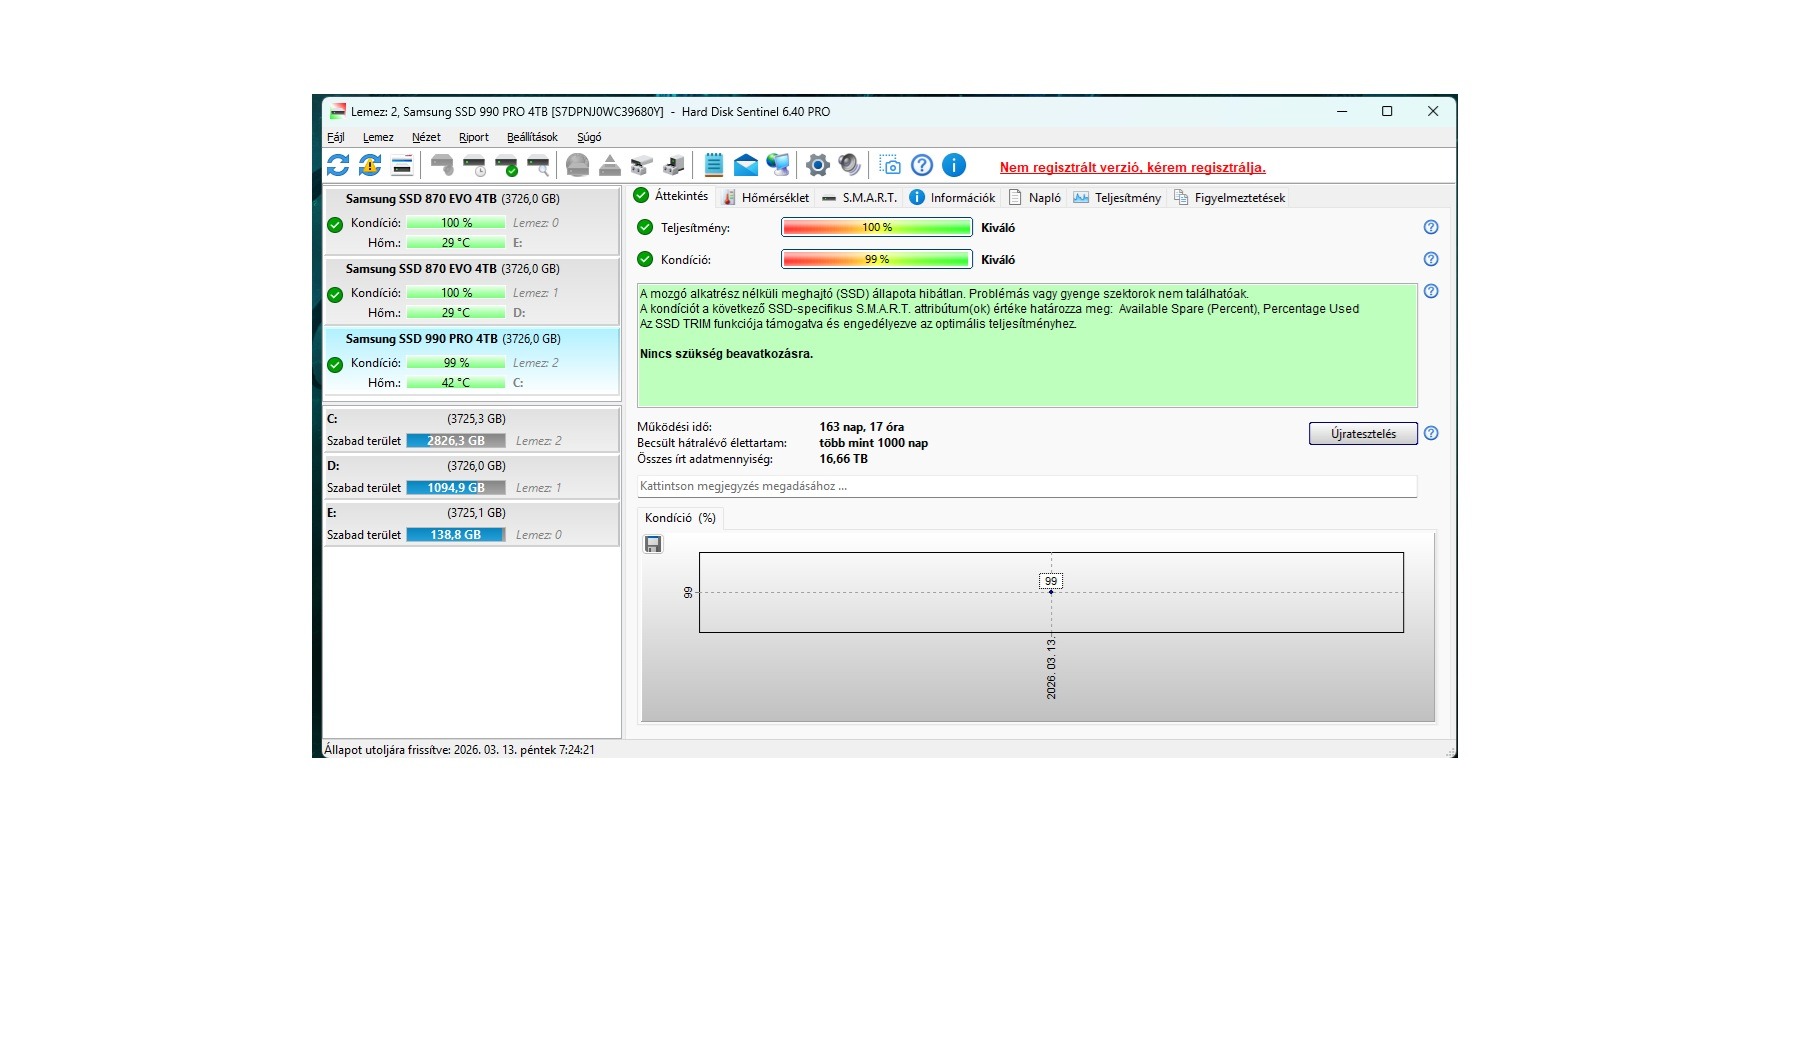Click the 99 data point label on the chart
The width and height of the screenshot is (1802, 1040).
click(x=1051, y=581)
